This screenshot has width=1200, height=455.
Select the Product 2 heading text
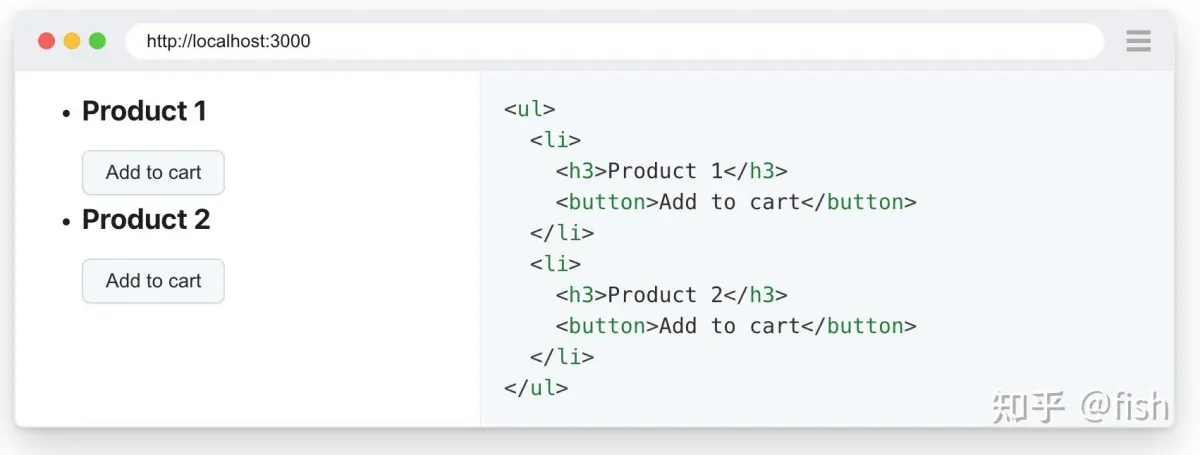(146, 220)
